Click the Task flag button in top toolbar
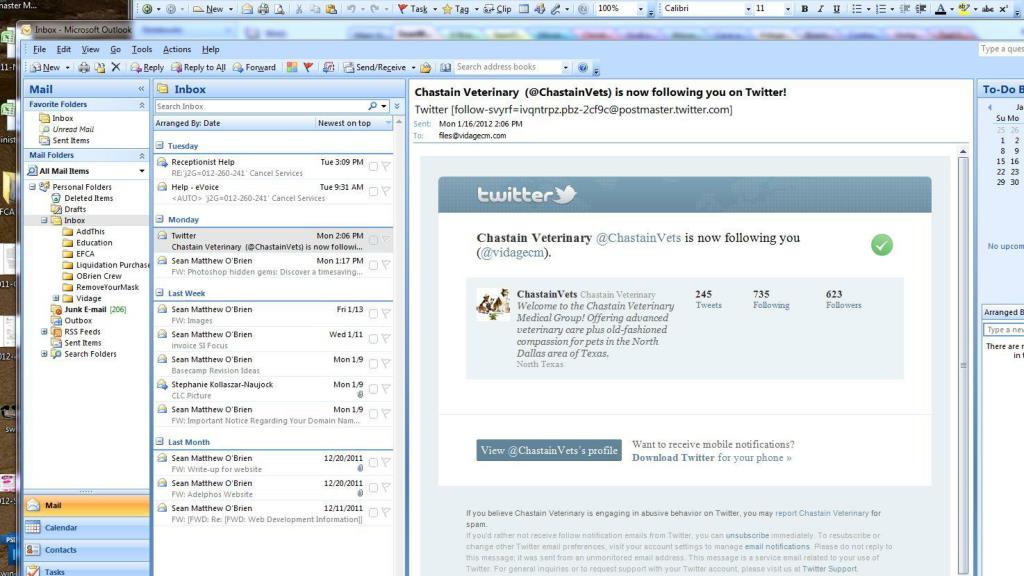1024x576 pixels. tap(412, 8)
